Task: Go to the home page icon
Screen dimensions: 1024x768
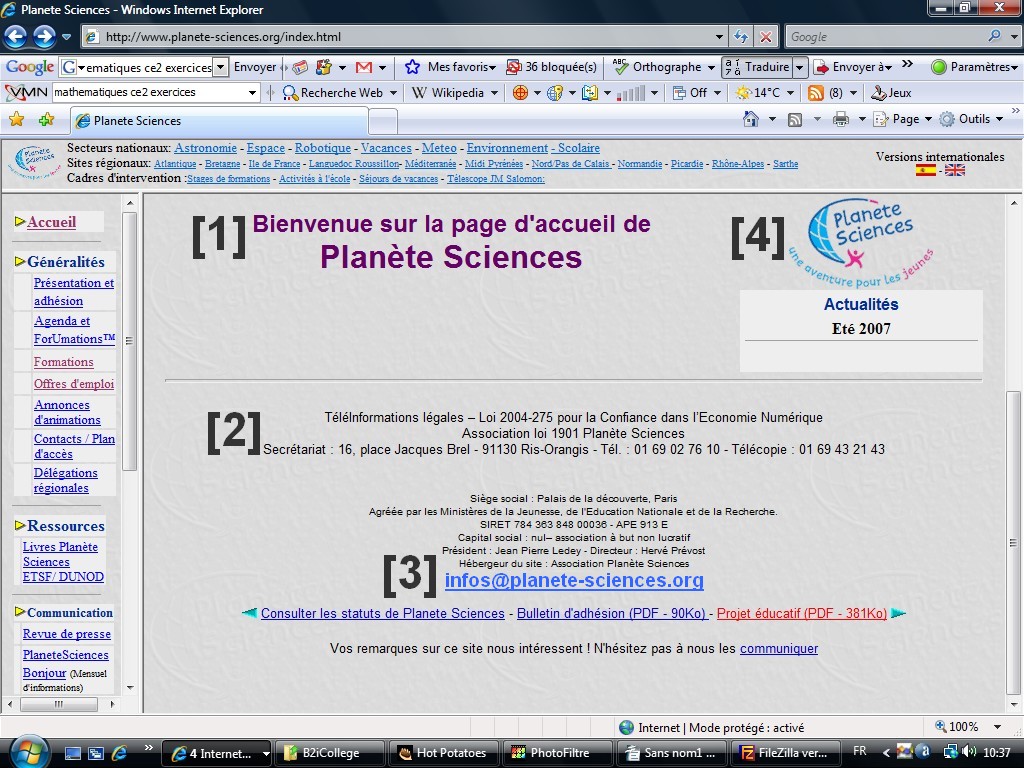Action: click(x=751, y=119)
